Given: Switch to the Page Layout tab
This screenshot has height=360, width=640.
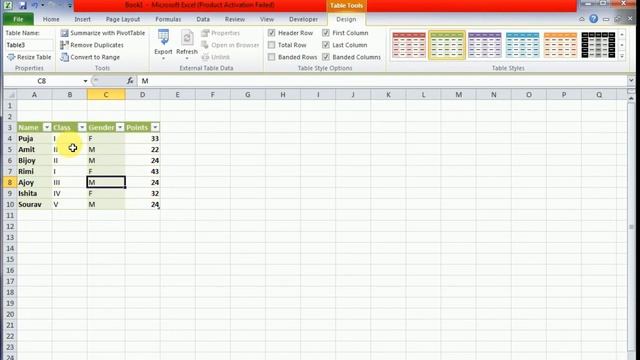Looking at the screenshot, I should point(123,19).
